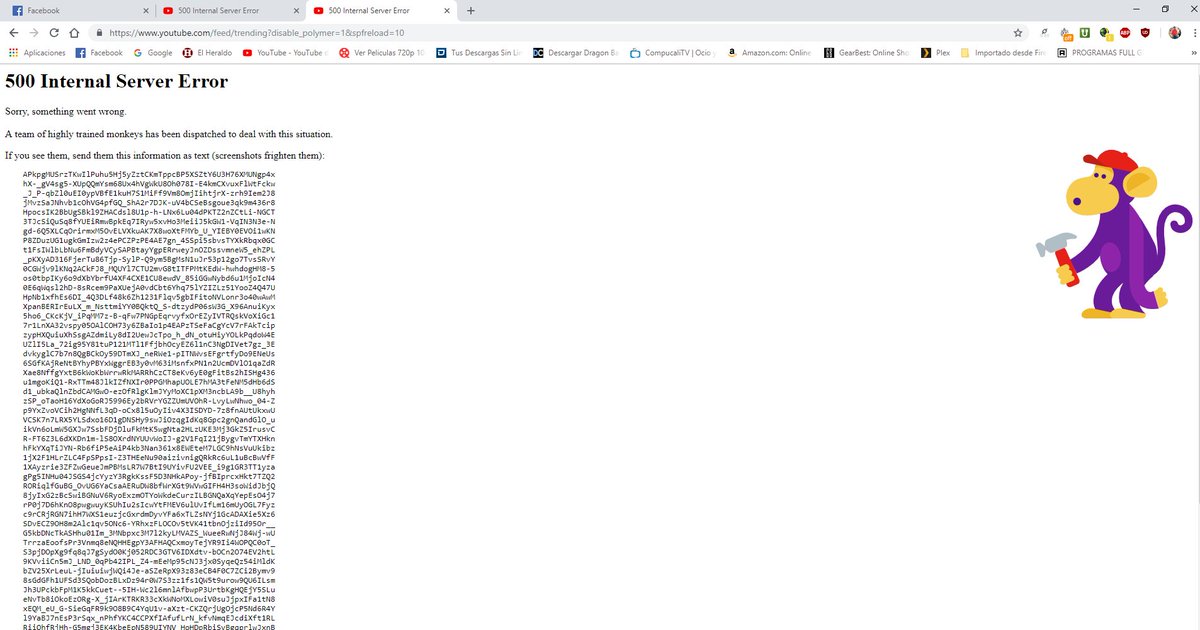Click the 'Sorry, something went wrong.' text
The width and height of the screenshot is (1200, 630).
[66, 111]
